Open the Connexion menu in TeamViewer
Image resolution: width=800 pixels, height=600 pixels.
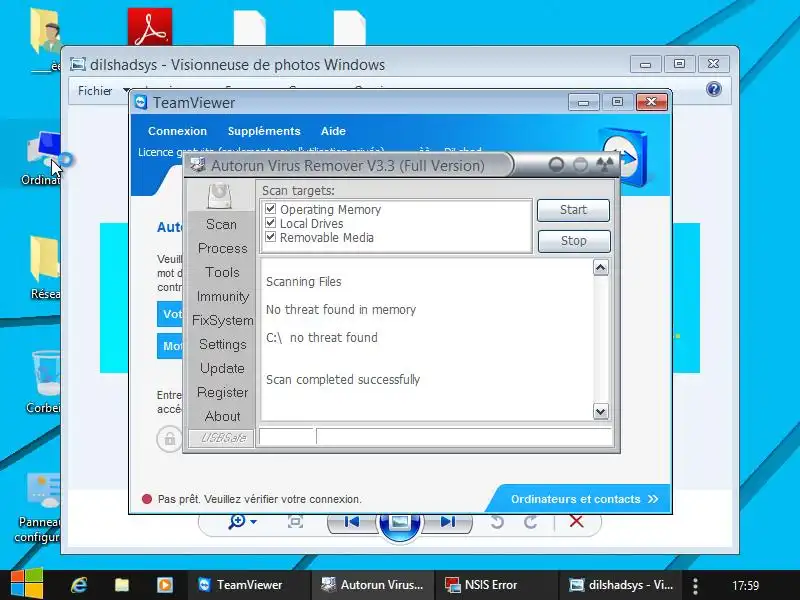click(177, 131)
